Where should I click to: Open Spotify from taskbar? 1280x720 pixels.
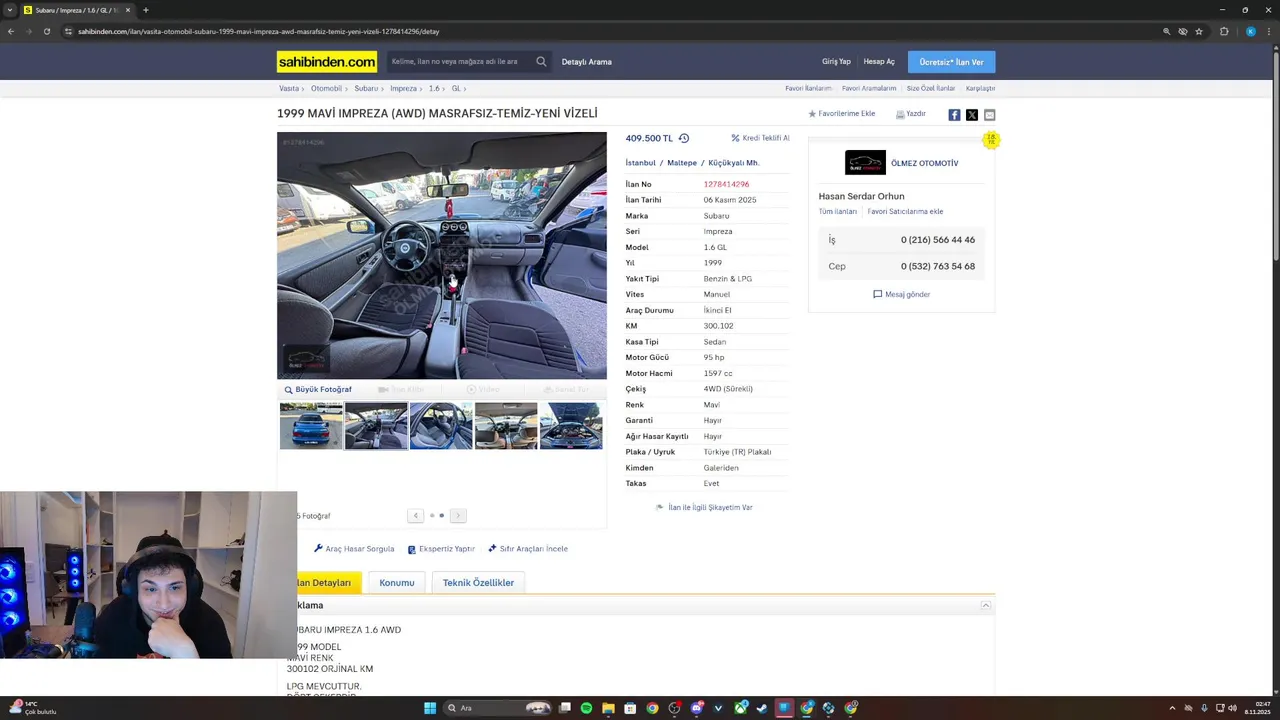(x=586, y=708)
